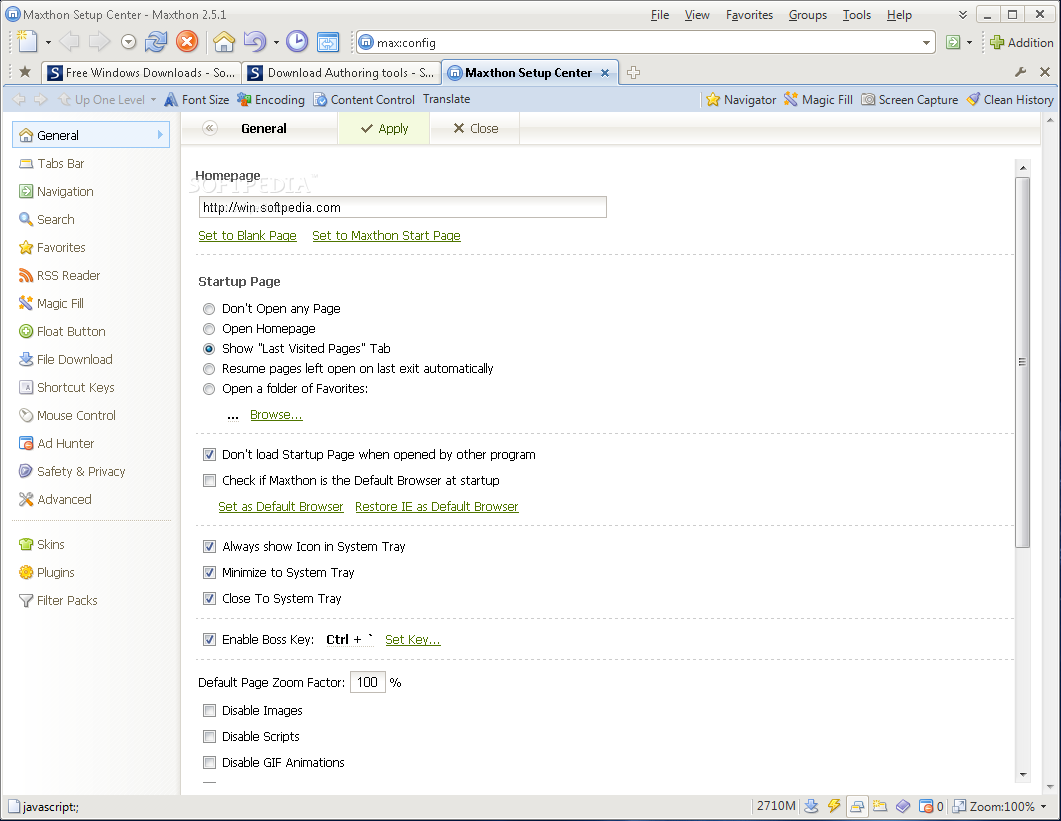The image size is (1061, 821).
Task: Switch to Free Windows Downloads tab
Action: point(141,72)
